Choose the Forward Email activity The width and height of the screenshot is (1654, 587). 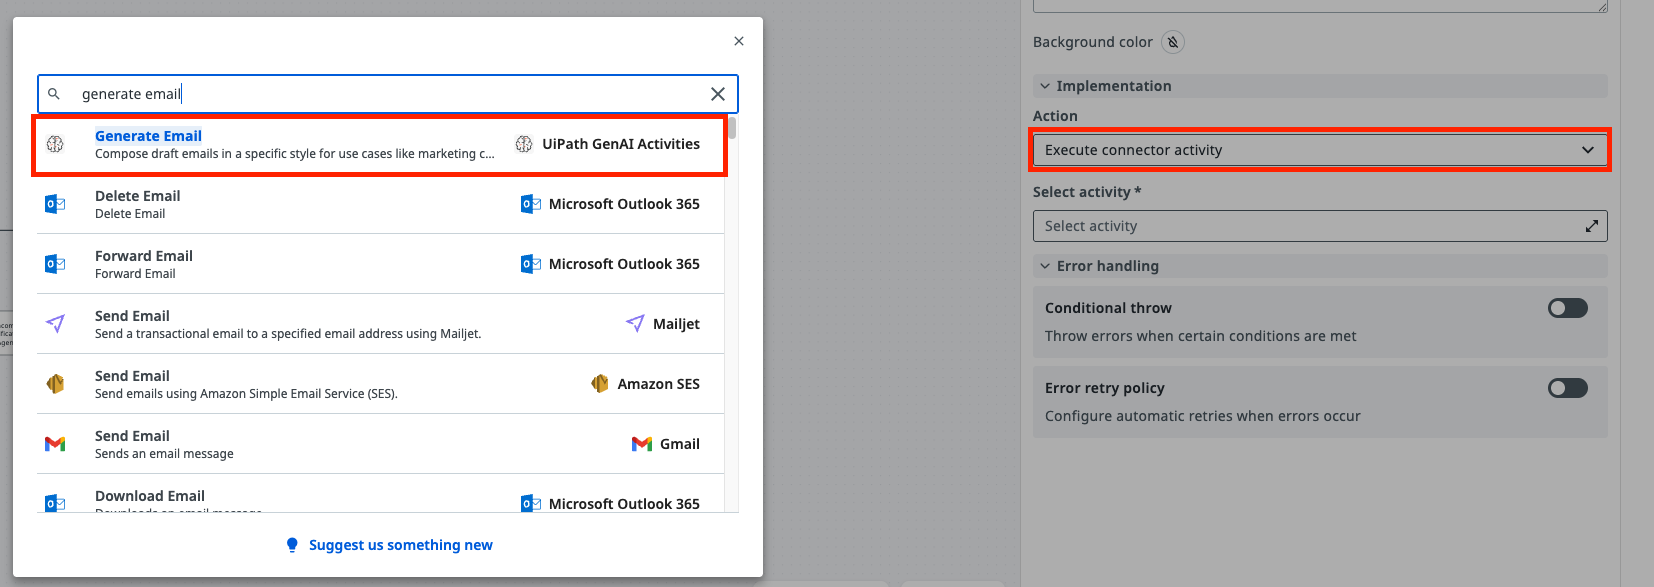(380, 264)
